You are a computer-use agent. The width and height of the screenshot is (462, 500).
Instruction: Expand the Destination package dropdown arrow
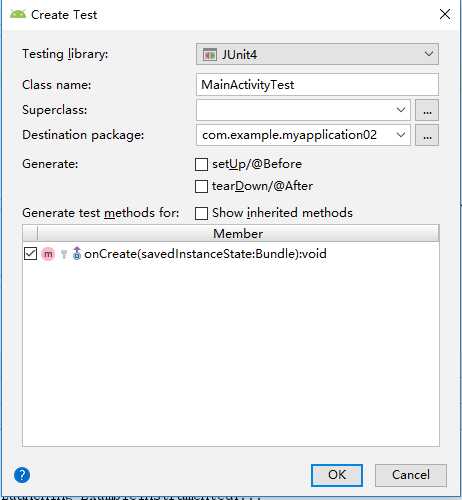(401, 135)
